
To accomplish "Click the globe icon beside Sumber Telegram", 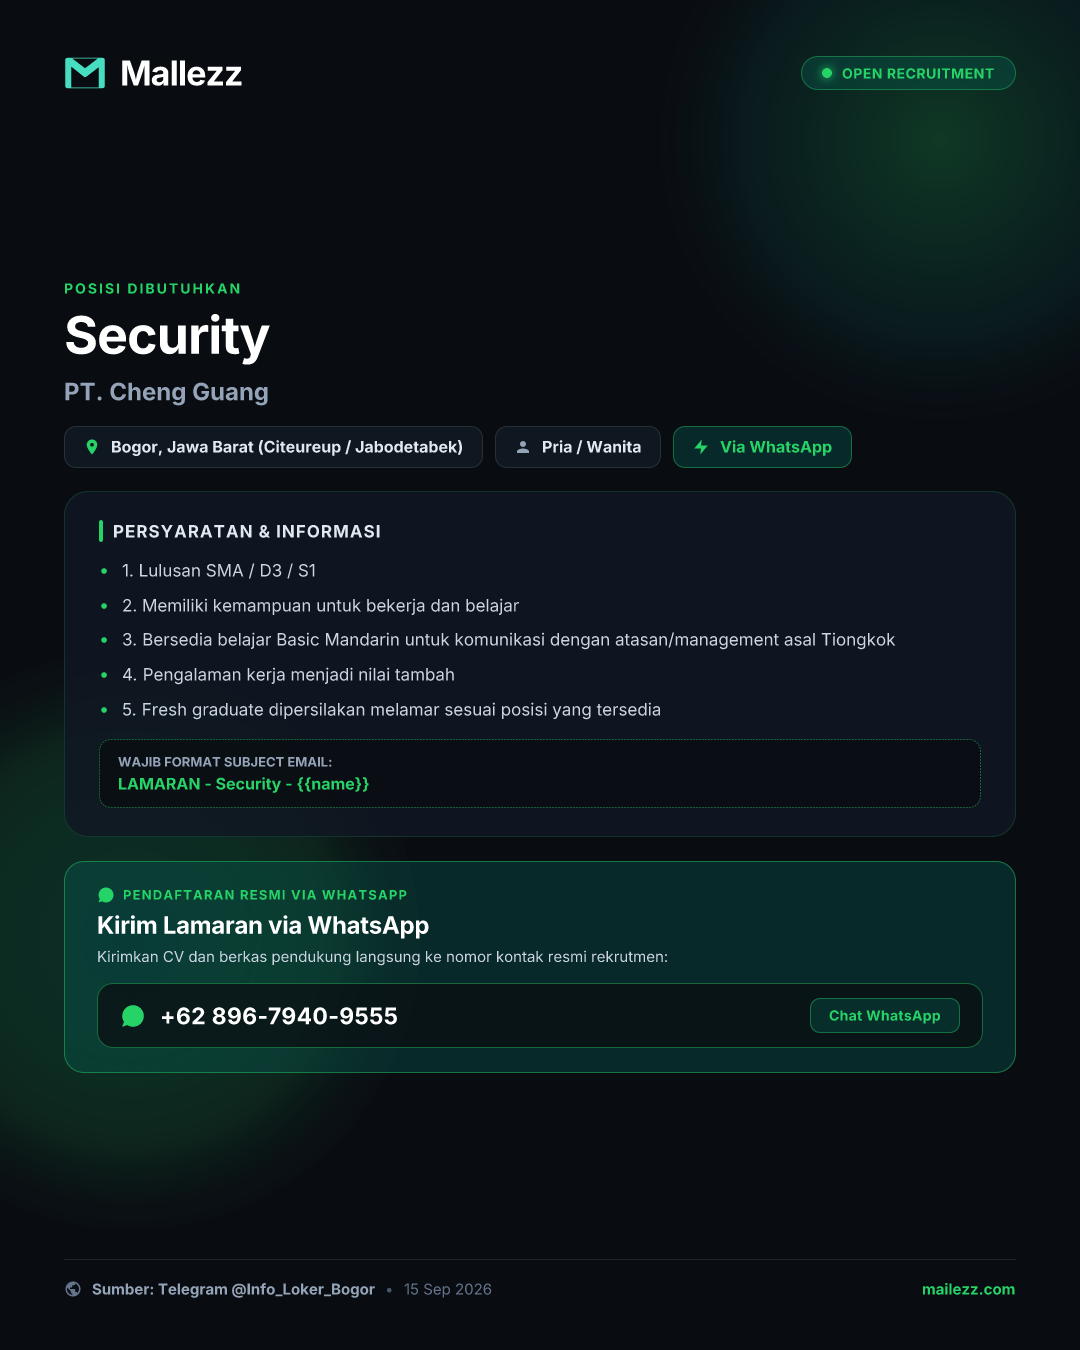I will [x=73, y=1289].
